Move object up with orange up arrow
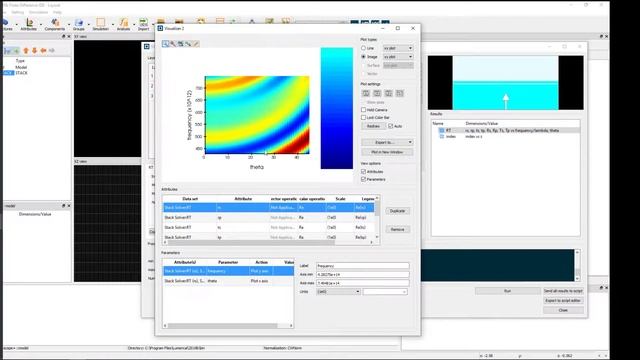The image size is (640, 360). (x=26, y=51)
